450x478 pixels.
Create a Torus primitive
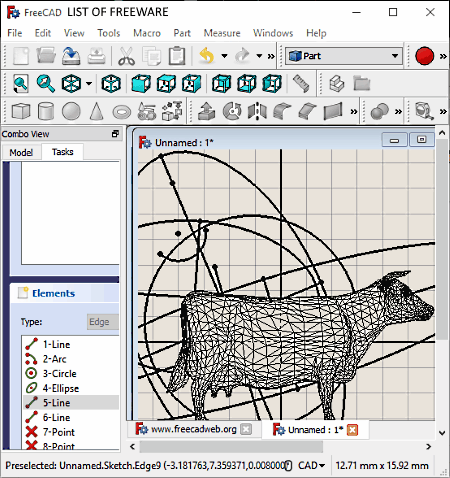[x=122, y=112]
